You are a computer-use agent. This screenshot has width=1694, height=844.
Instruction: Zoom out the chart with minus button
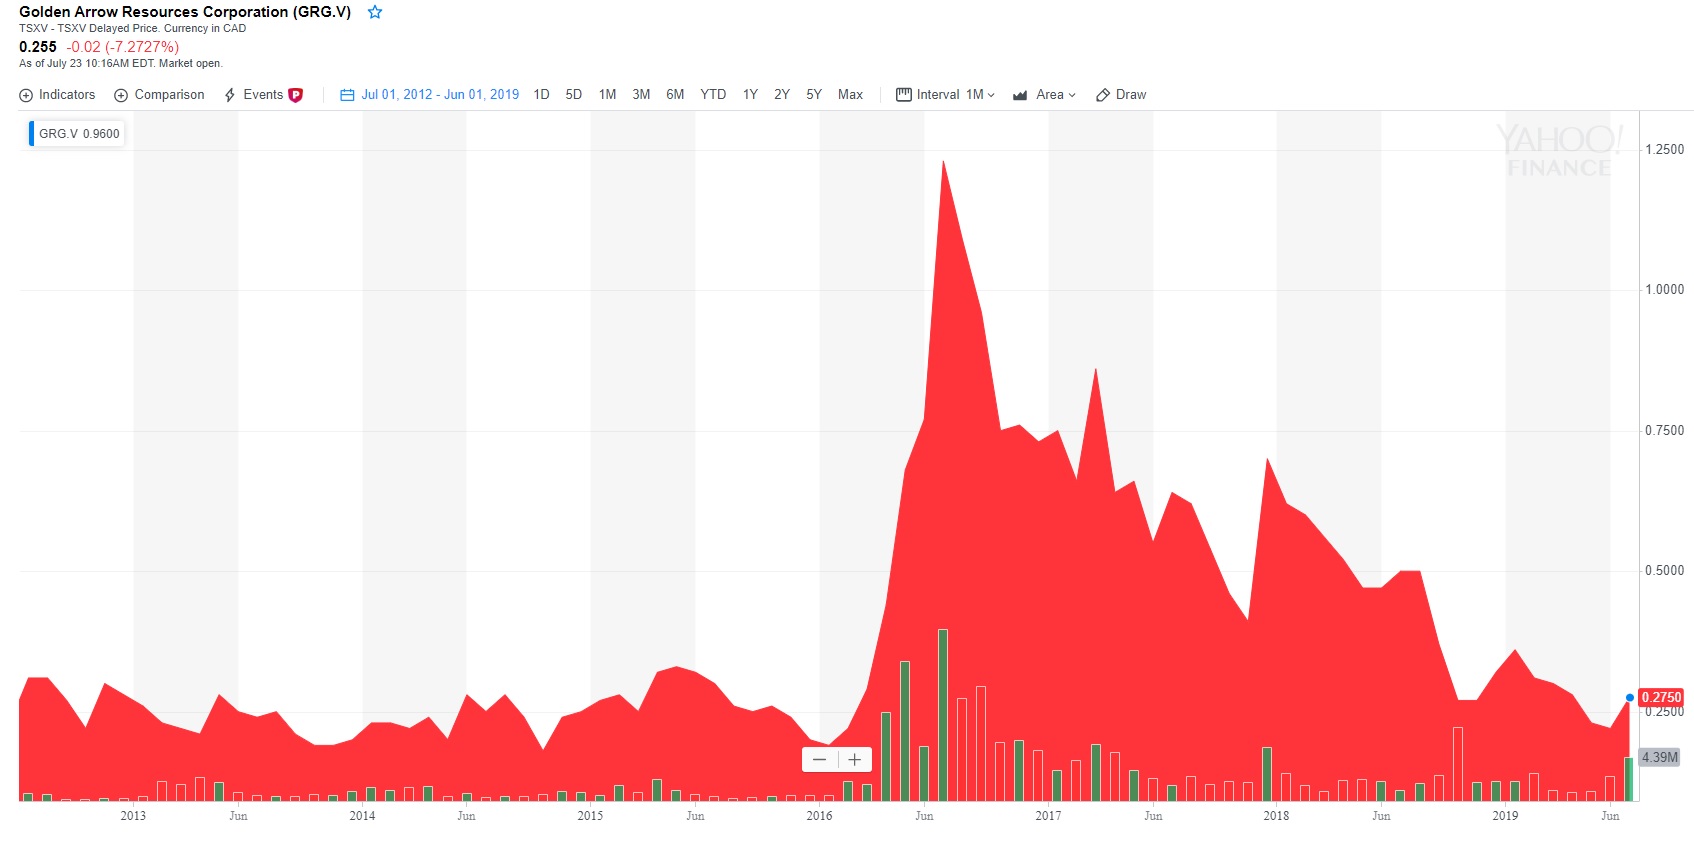(820, 760)
